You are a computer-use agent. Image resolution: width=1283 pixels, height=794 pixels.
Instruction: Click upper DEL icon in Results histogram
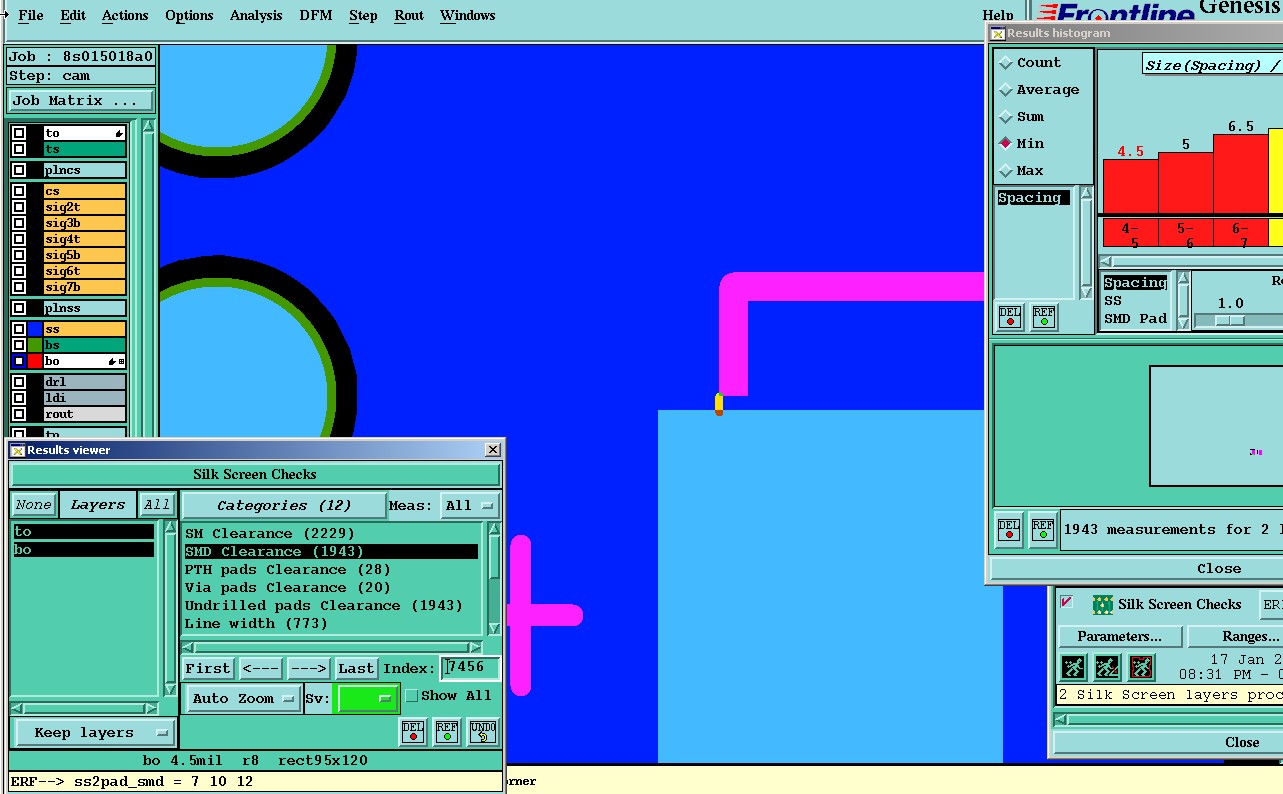tap(1010, 317)
